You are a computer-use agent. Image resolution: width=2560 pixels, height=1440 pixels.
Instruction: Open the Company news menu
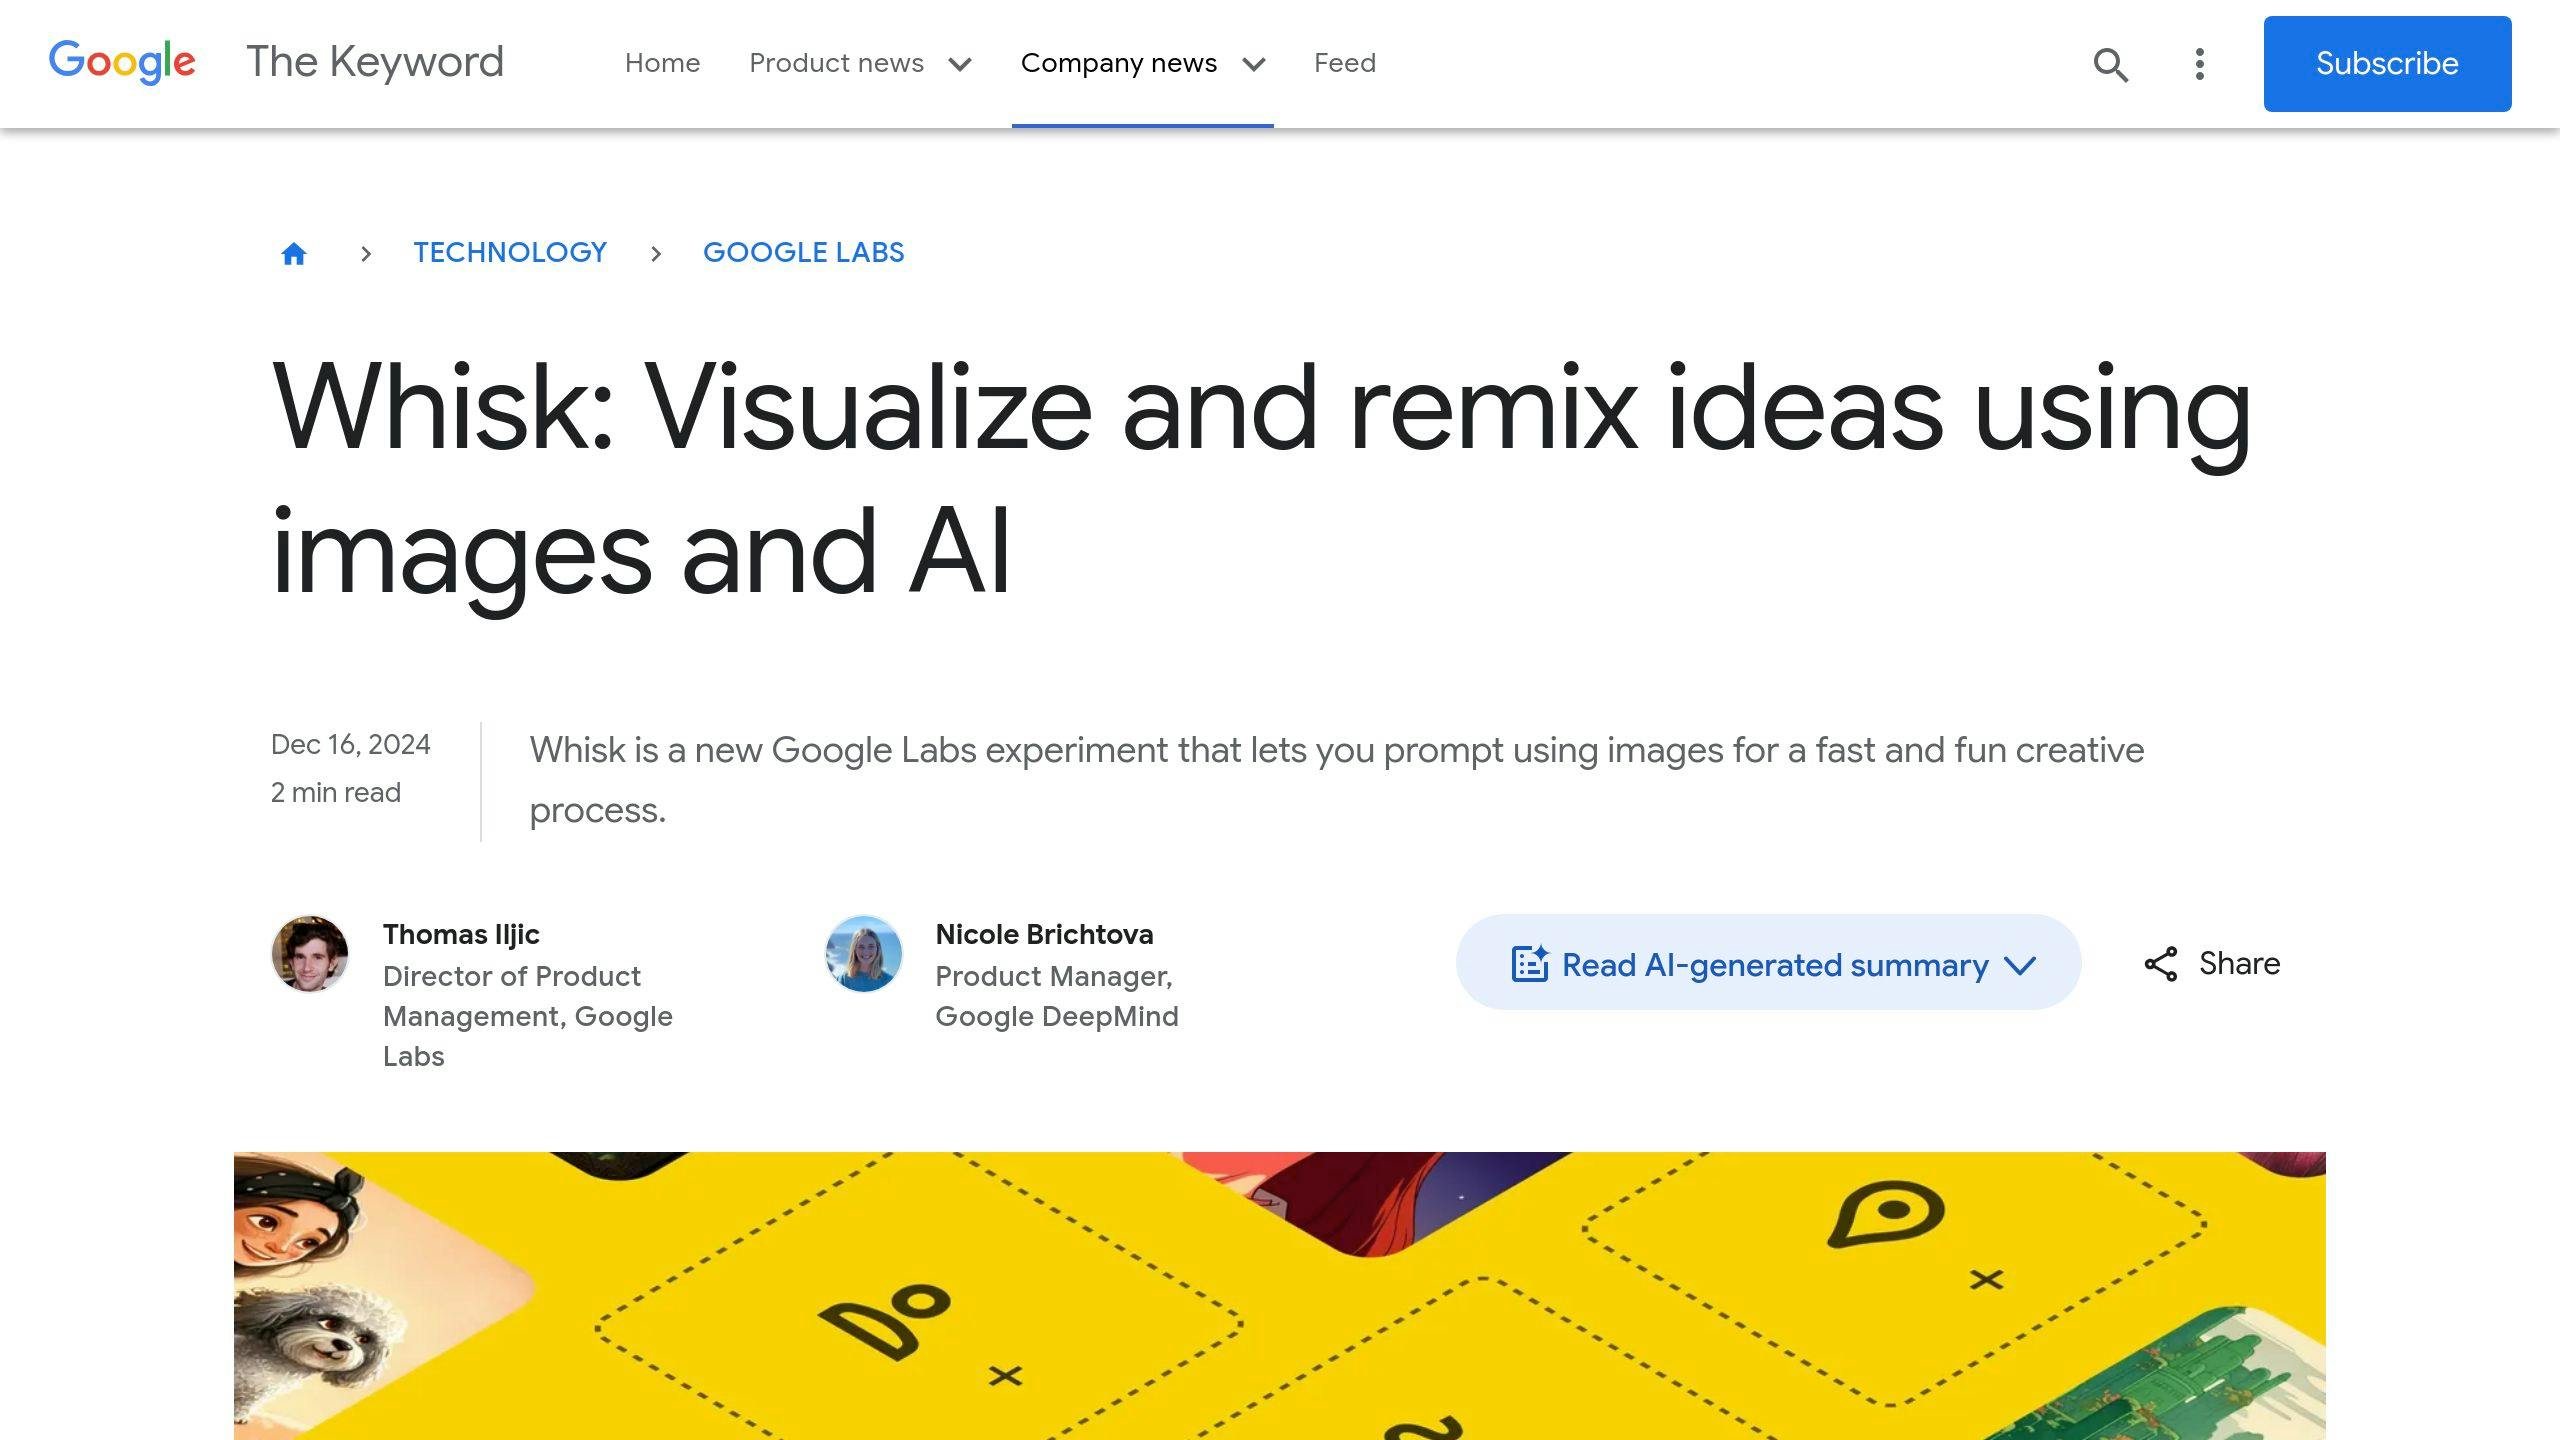pos(1119,63)
